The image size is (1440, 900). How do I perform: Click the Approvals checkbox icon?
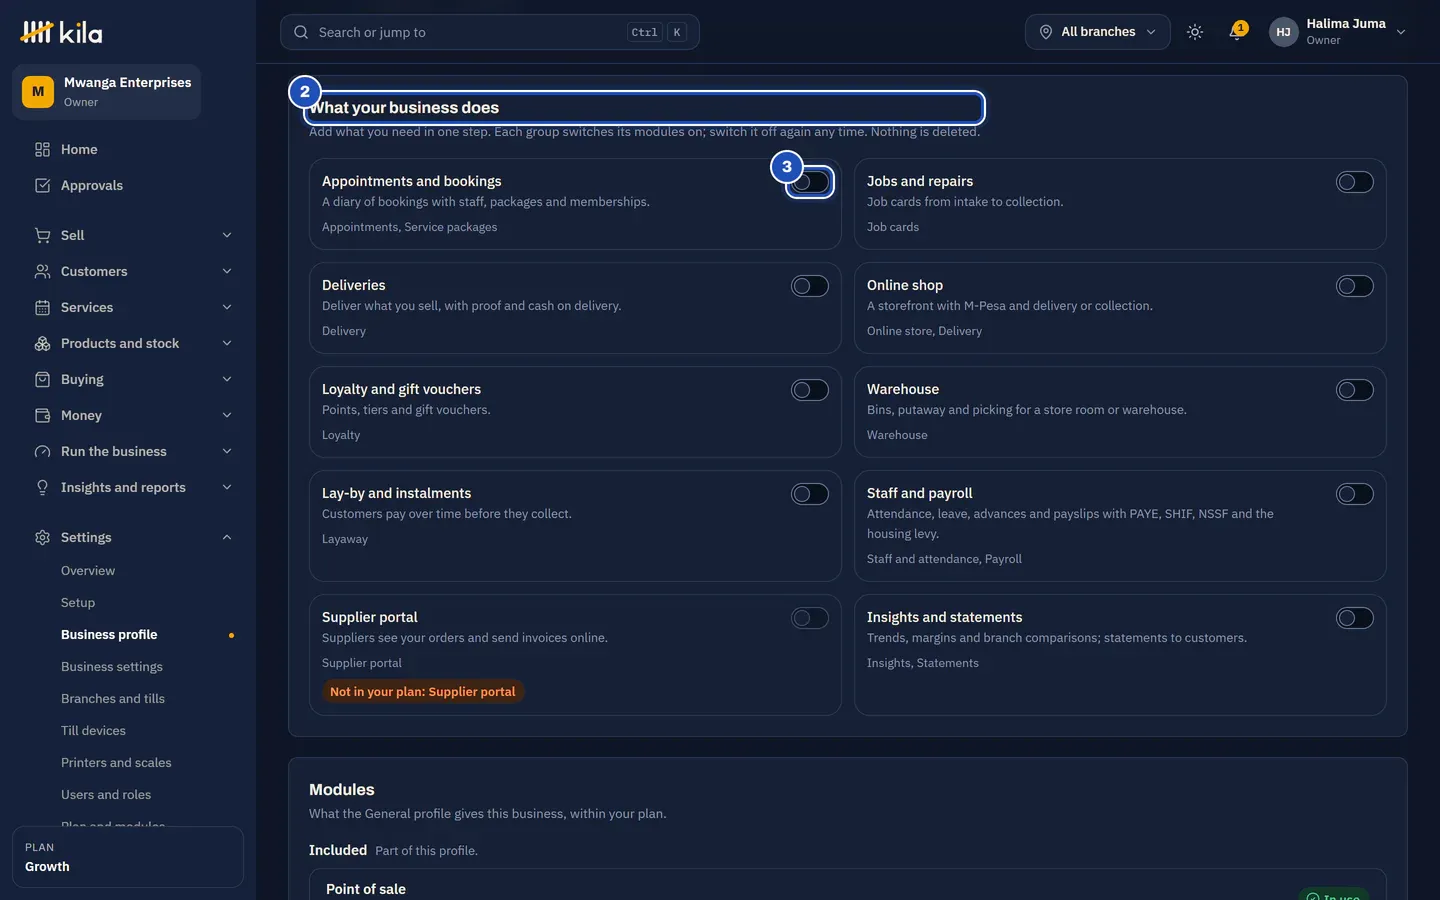point(42,185)
